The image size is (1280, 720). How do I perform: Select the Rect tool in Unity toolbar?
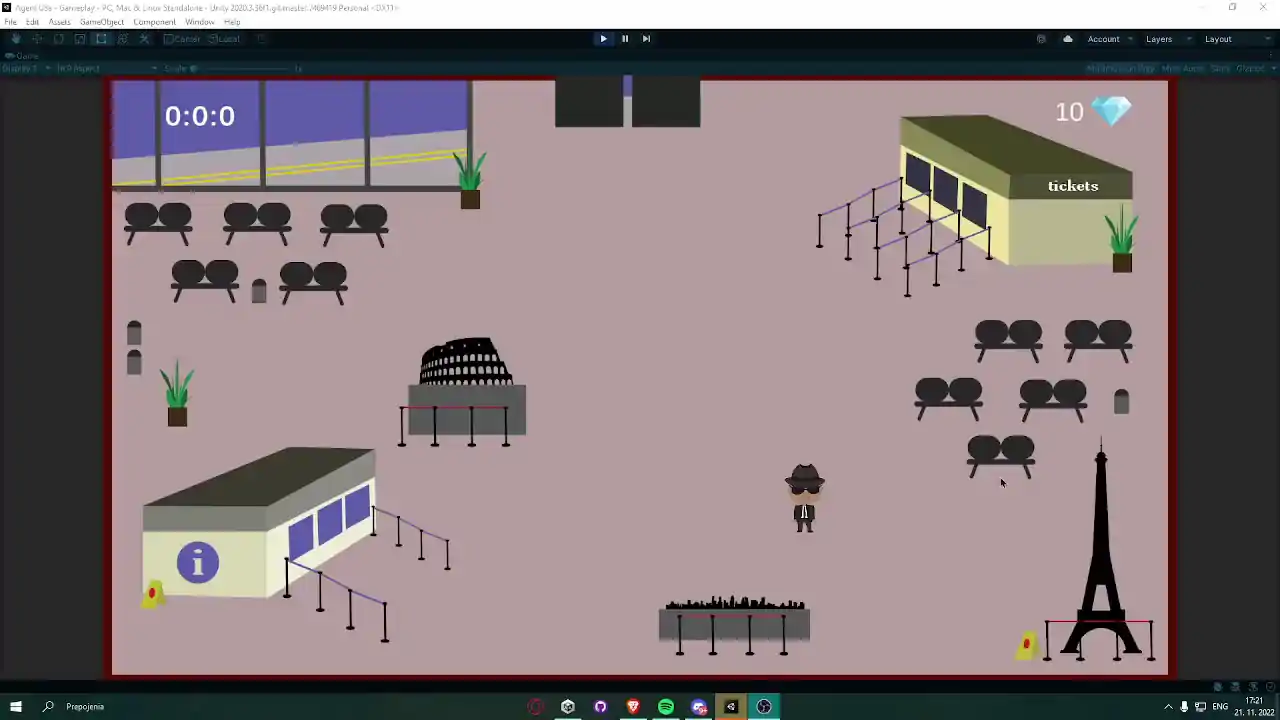pyautogui.click(x=101, y=39)
